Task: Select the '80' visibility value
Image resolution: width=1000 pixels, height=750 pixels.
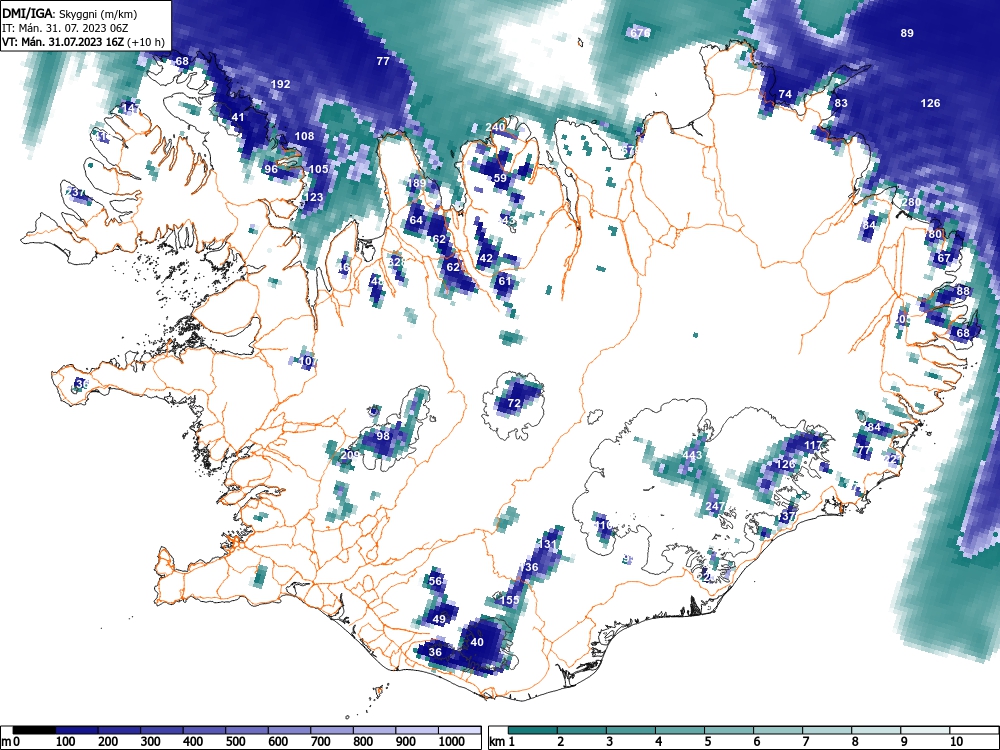Action: [x=935, y=234]
